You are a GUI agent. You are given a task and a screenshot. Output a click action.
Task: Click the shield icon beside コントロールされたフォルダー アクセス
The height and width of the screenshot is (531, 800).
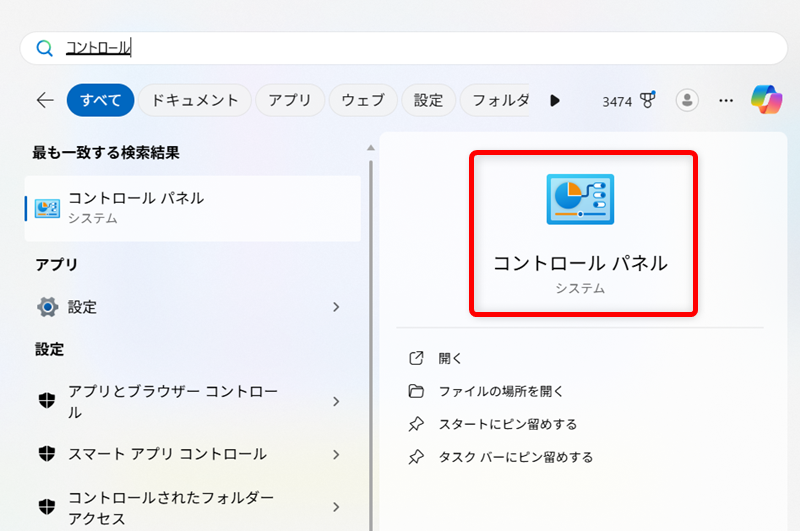click(47, 507)
